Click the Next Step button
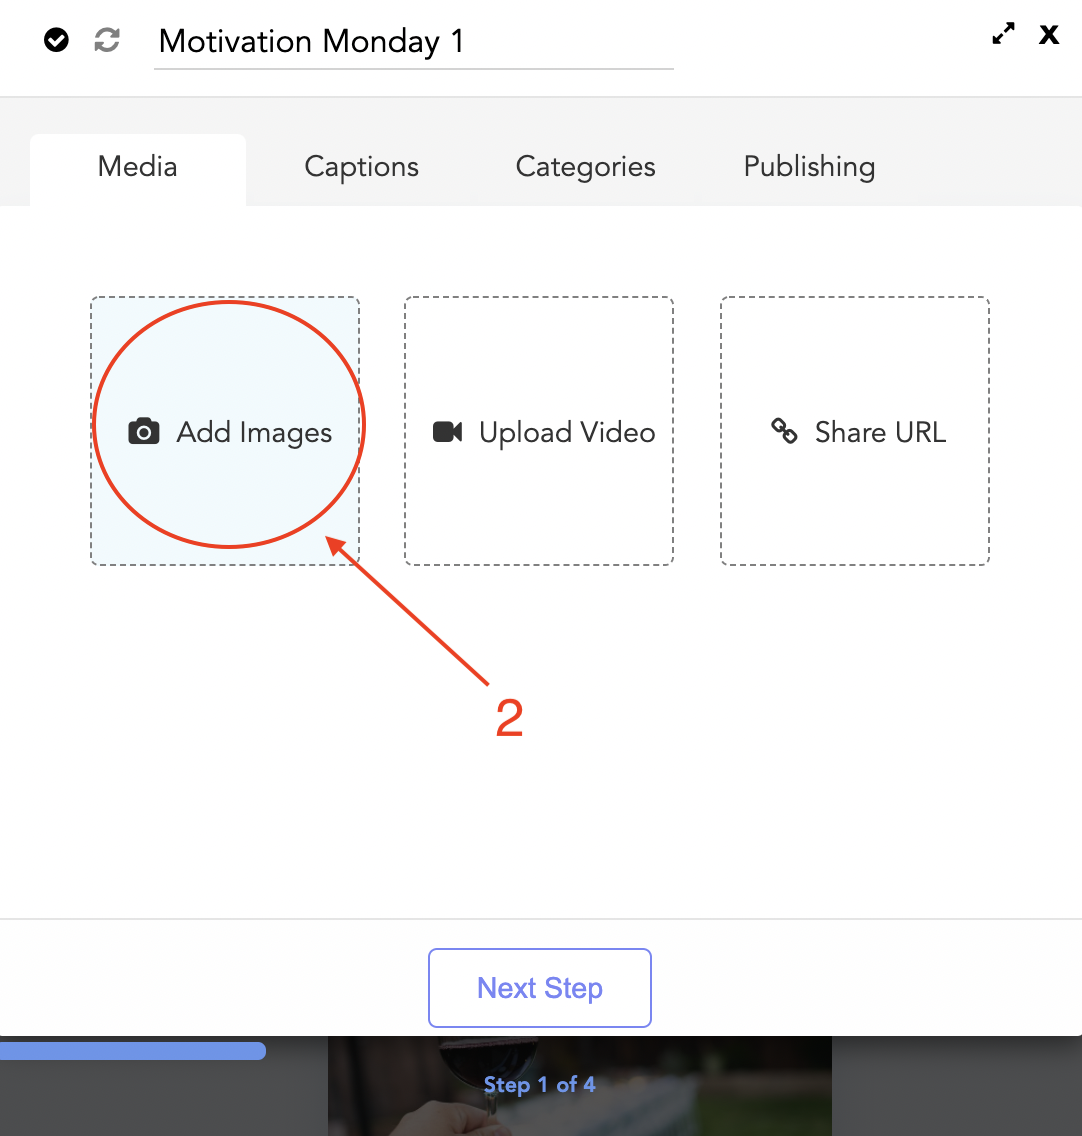Screen dimensions: 1082x1136 539,988
